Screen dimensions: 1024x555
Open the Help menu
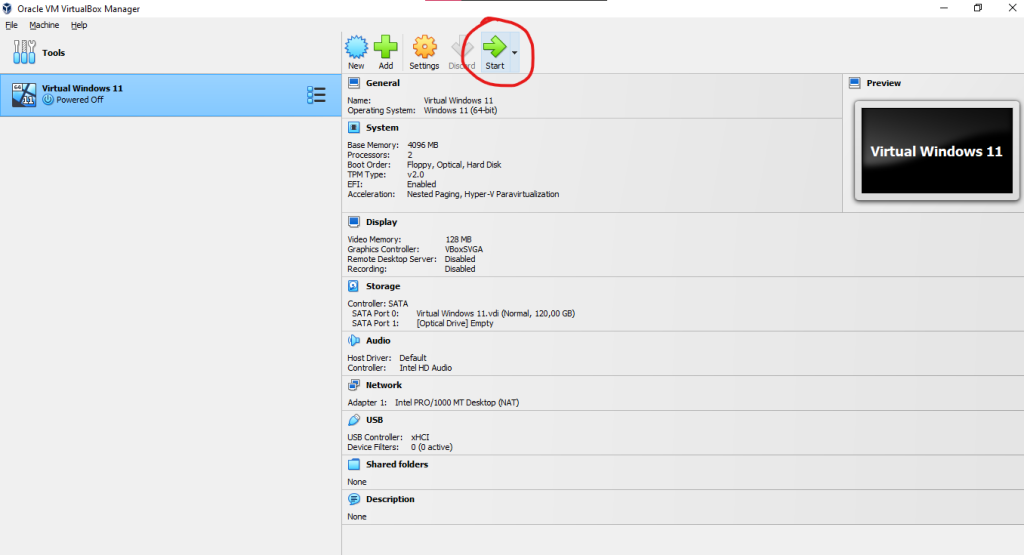click(x=79, y=25)
